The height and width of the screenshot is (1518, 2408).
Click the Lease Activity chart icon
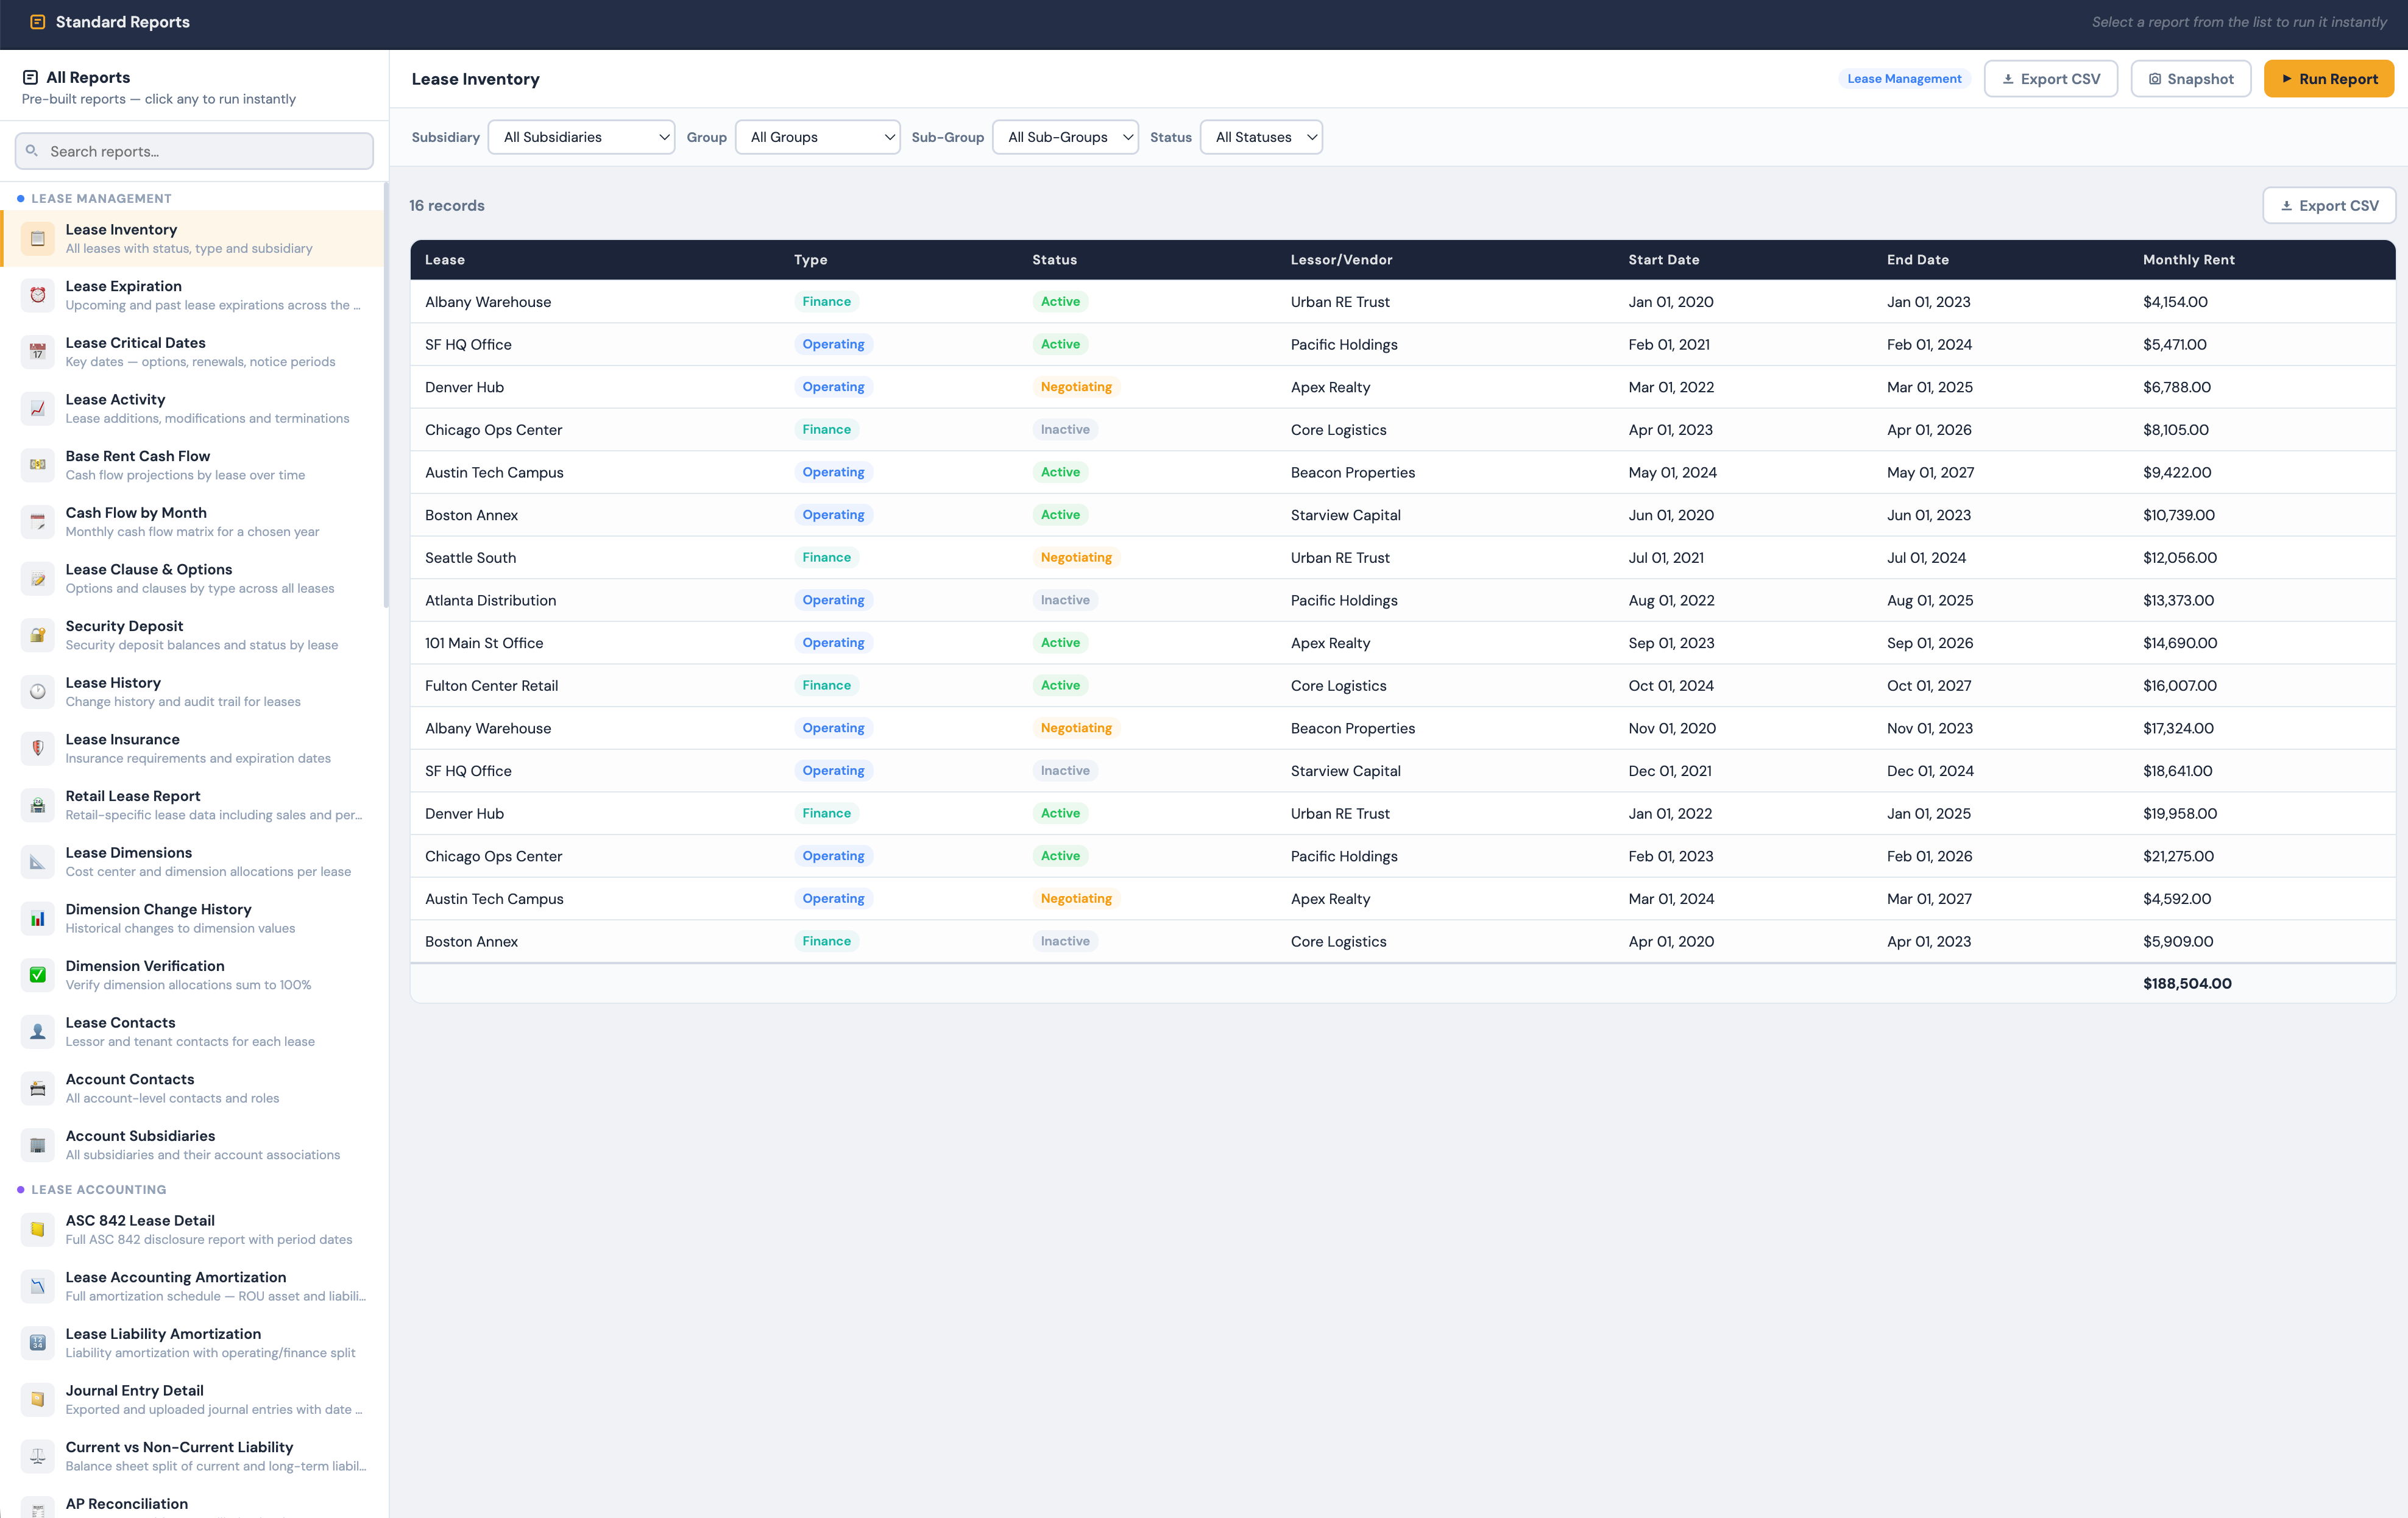pos(38,408)
